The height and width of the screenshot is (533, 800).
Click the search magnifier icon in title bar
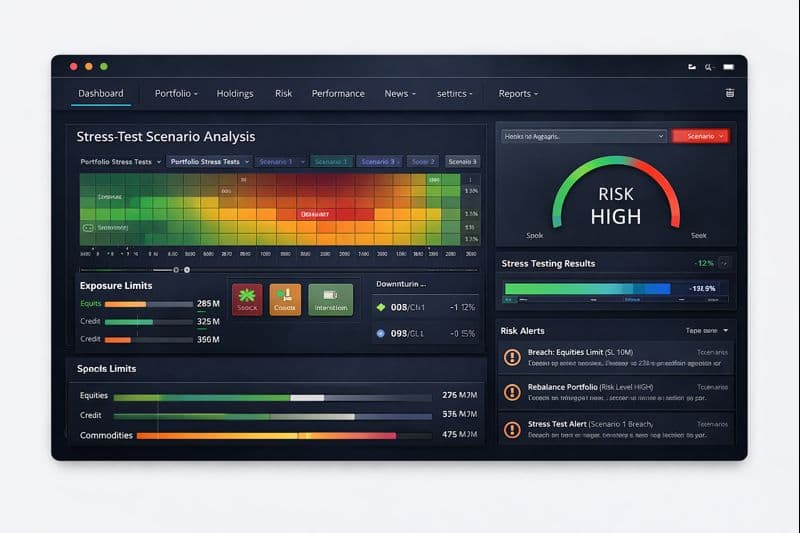coord(709,67)
